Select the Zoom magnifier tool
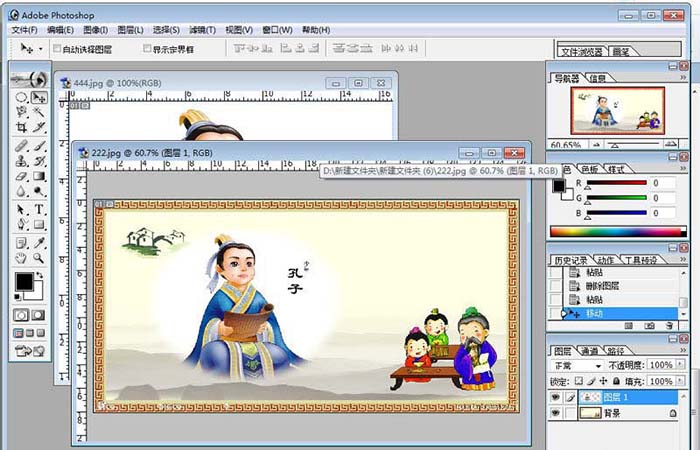Viewport: 700px width, 450px height. click(x=39, y=258)
